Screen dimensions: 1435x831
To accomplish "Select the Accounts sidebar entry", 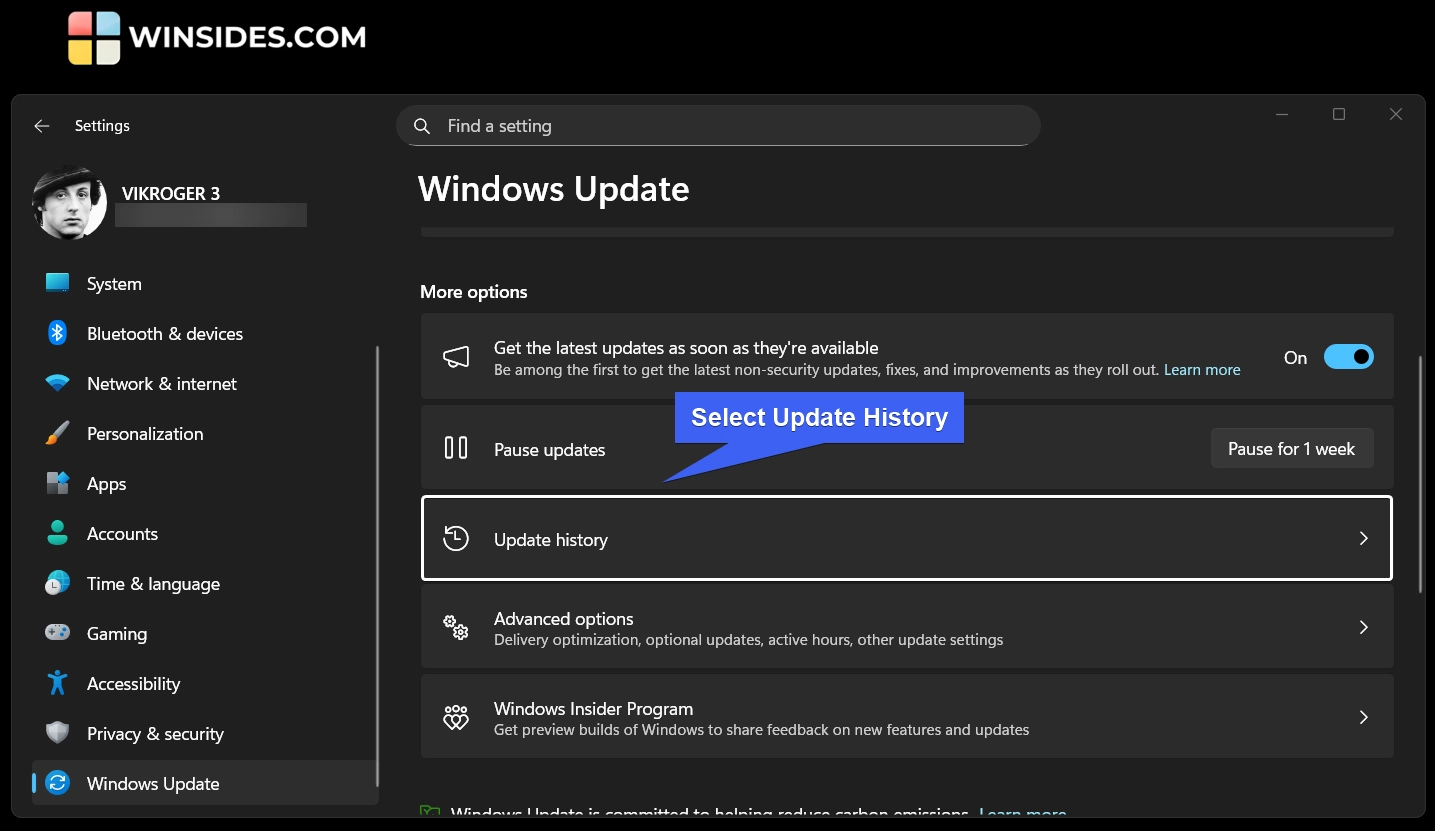I will click(x=122, y=533).
